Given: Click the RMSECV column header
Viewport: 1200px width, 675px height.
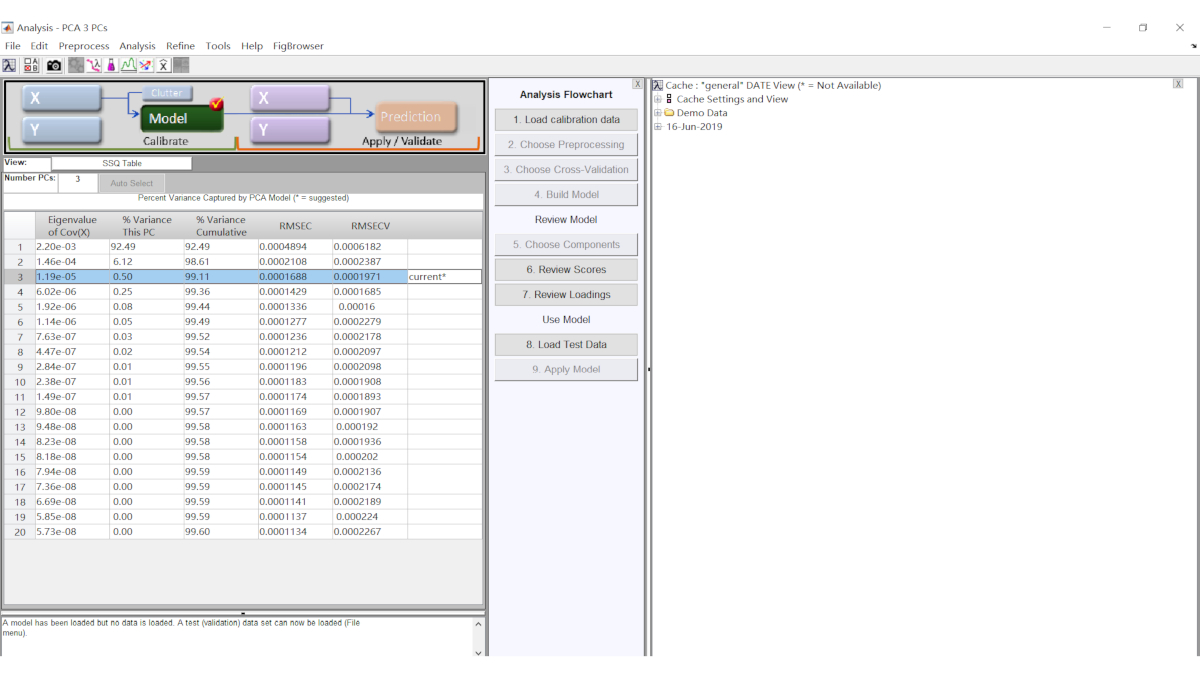Looking at the screenshot, I should pyautogui.click(x=370, y=225).
